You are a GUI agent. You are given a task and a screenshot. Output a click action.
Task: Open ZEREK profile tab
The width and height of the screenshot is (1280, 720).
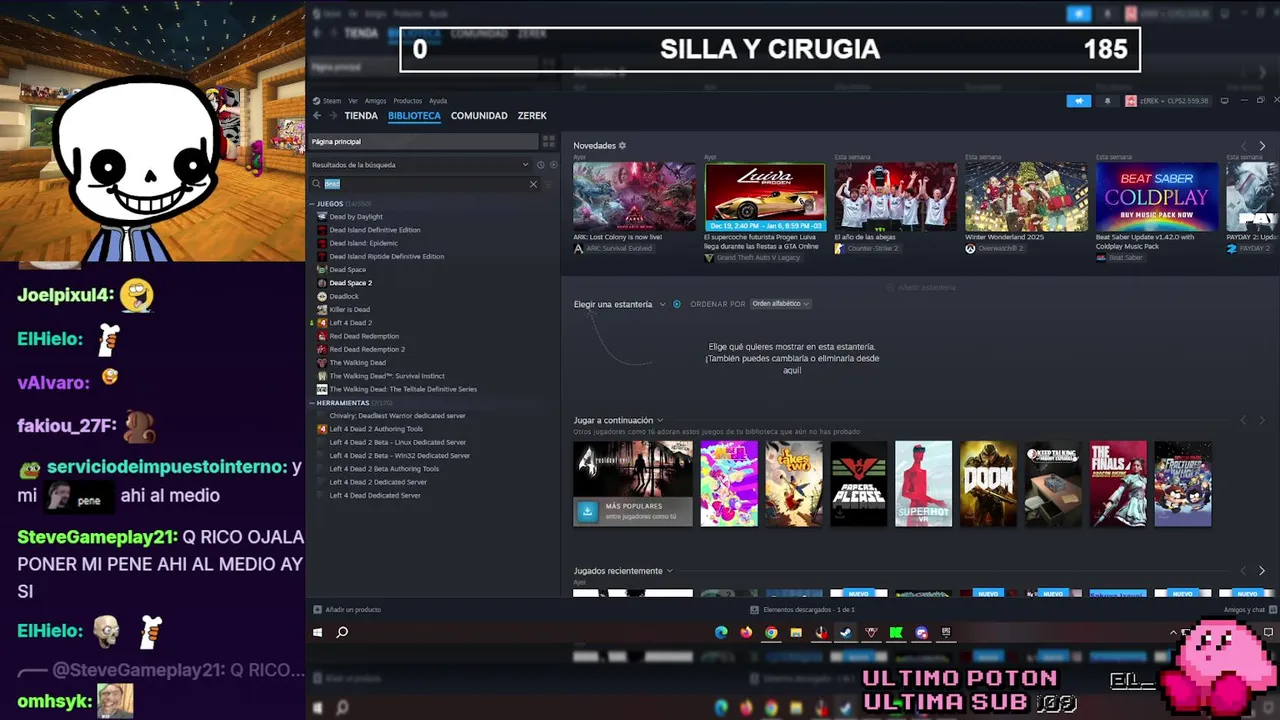pyautogui.click(x=532, y=116)
